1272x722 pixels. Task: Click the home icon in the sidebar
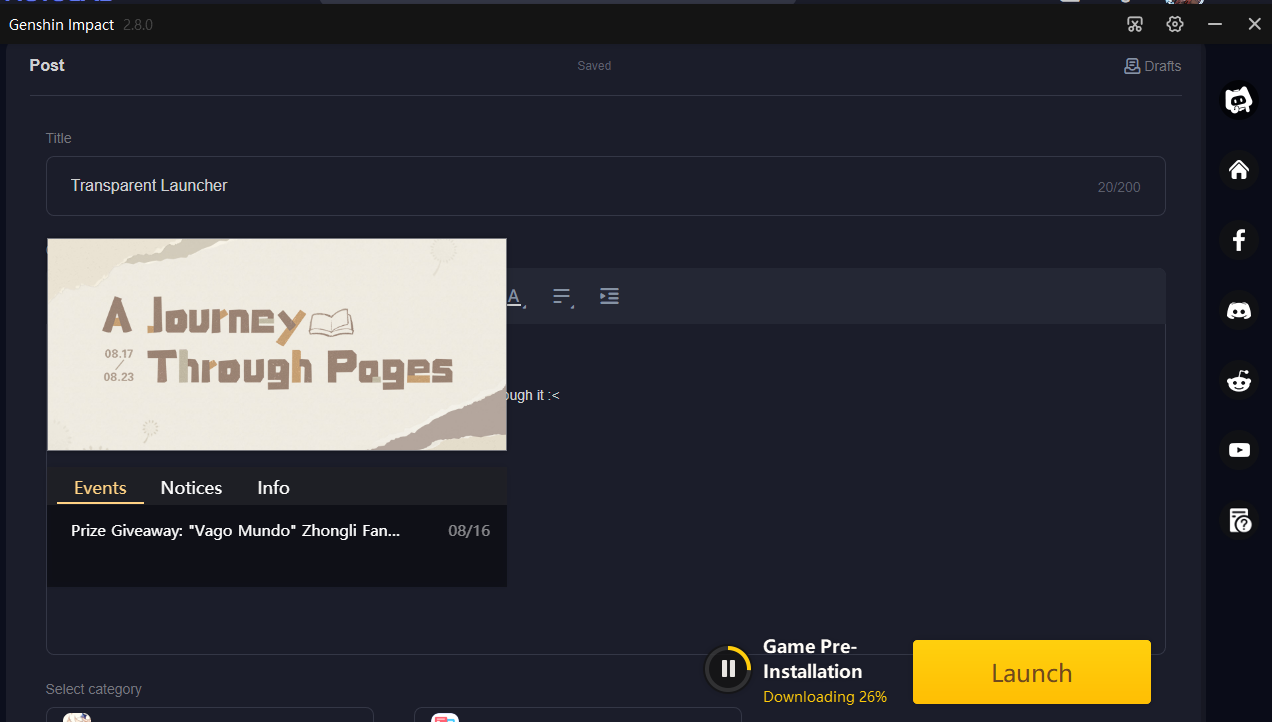point(1239,170)
